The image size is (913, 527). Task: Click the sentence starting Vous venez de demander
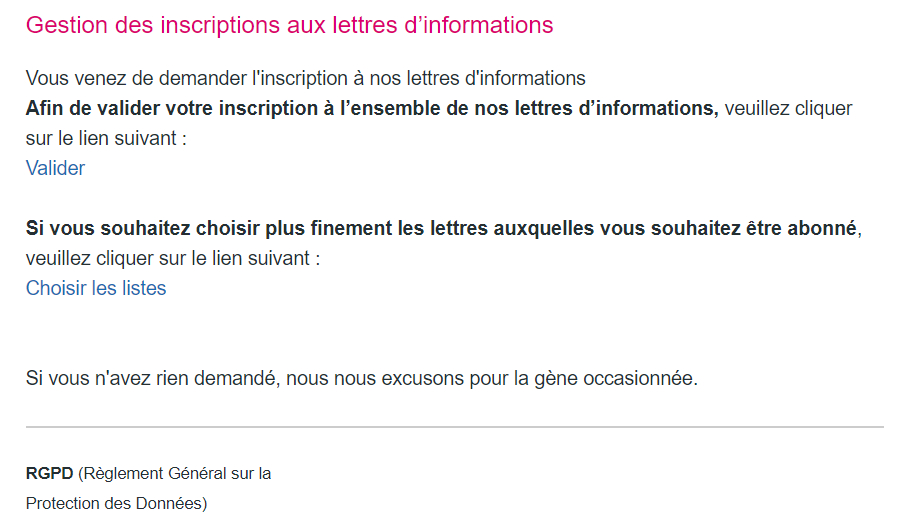click(306, 78)
